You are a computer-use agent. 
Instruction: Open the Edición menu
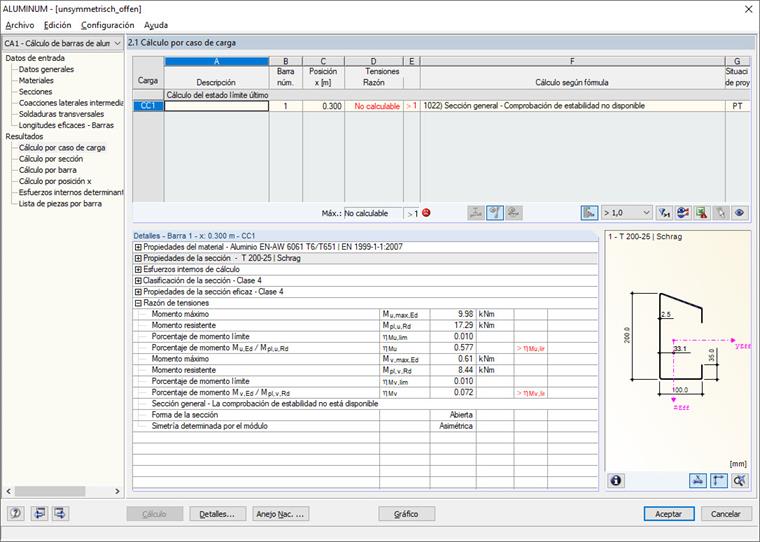pyautogui.click(x=57, y=25)
